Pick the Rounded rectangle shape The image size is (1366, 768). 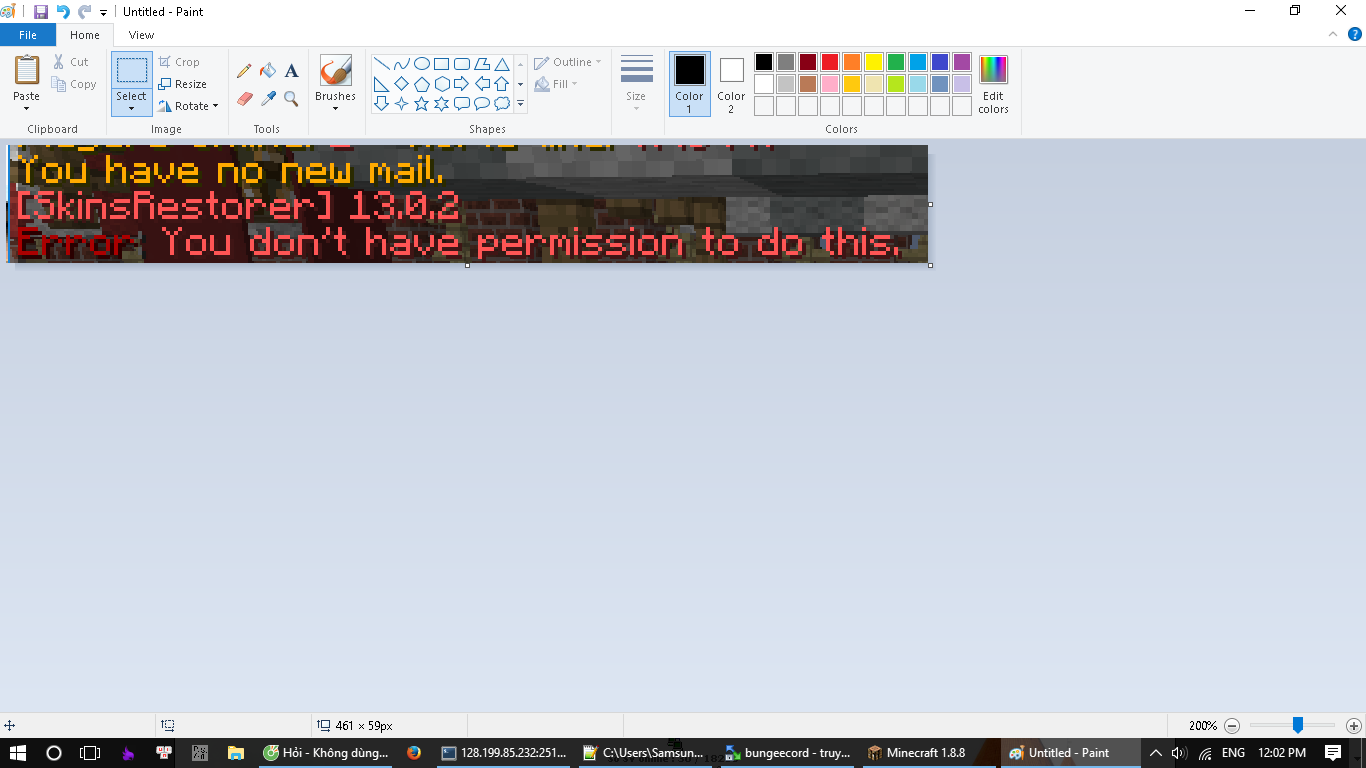click(x=461, y=63)
